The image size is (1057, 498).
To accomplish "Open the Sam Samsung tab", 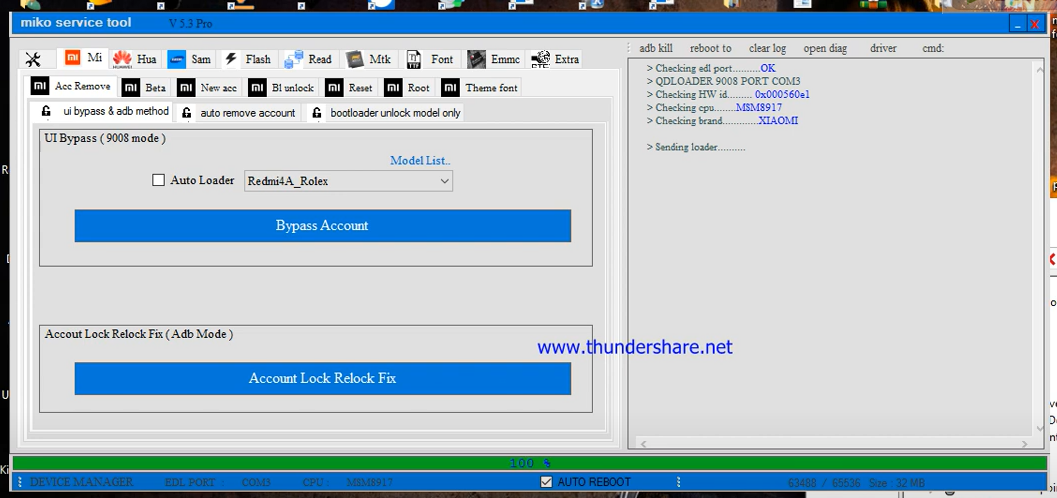I will [189, 59].
